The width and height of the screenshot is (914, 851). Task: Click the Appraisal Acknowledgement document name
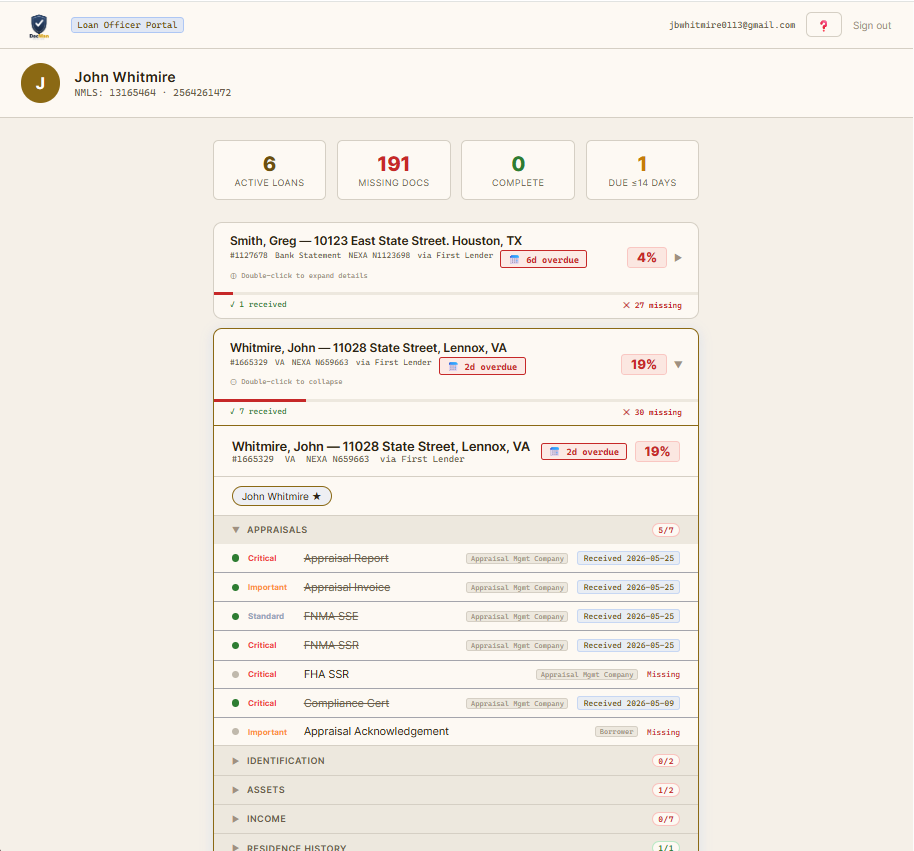point(376,732)
